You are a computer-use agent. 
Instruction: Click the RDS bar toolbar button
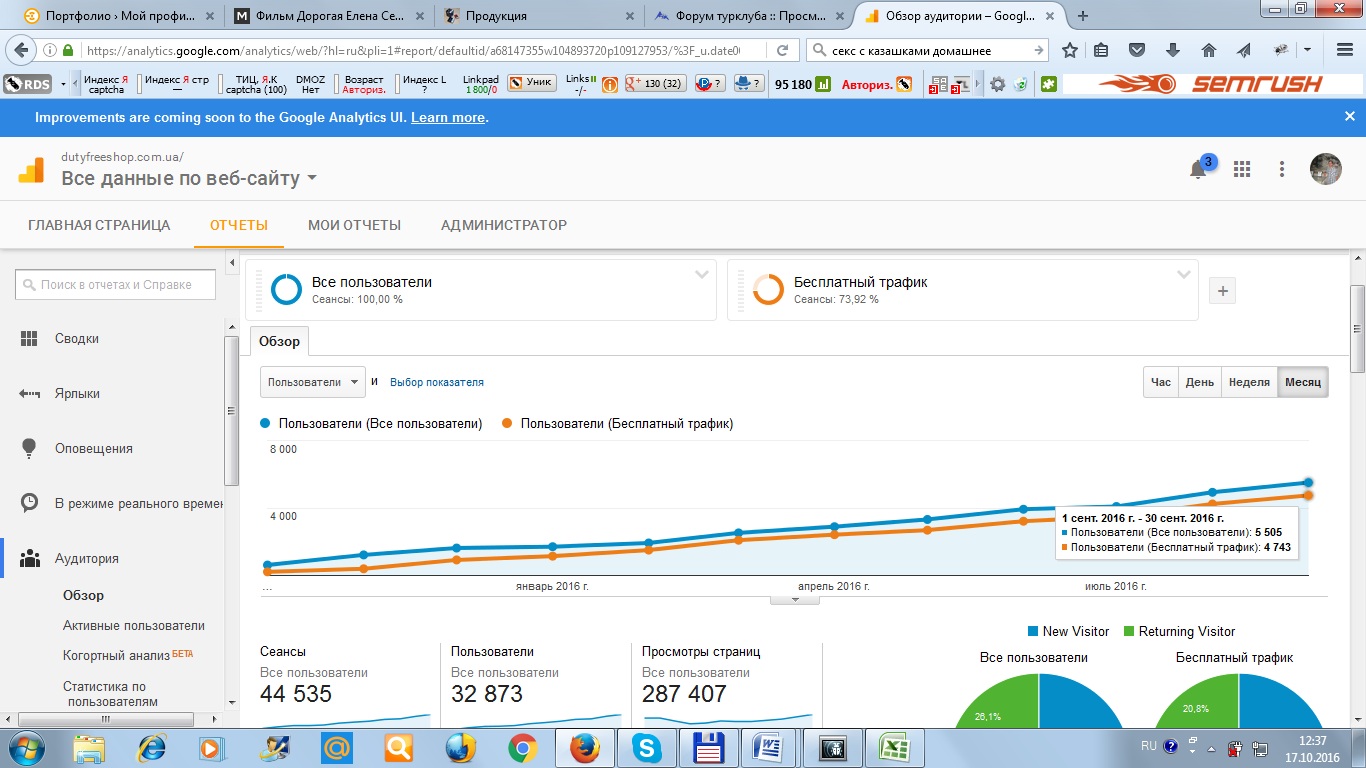click(x=27, y=85)
